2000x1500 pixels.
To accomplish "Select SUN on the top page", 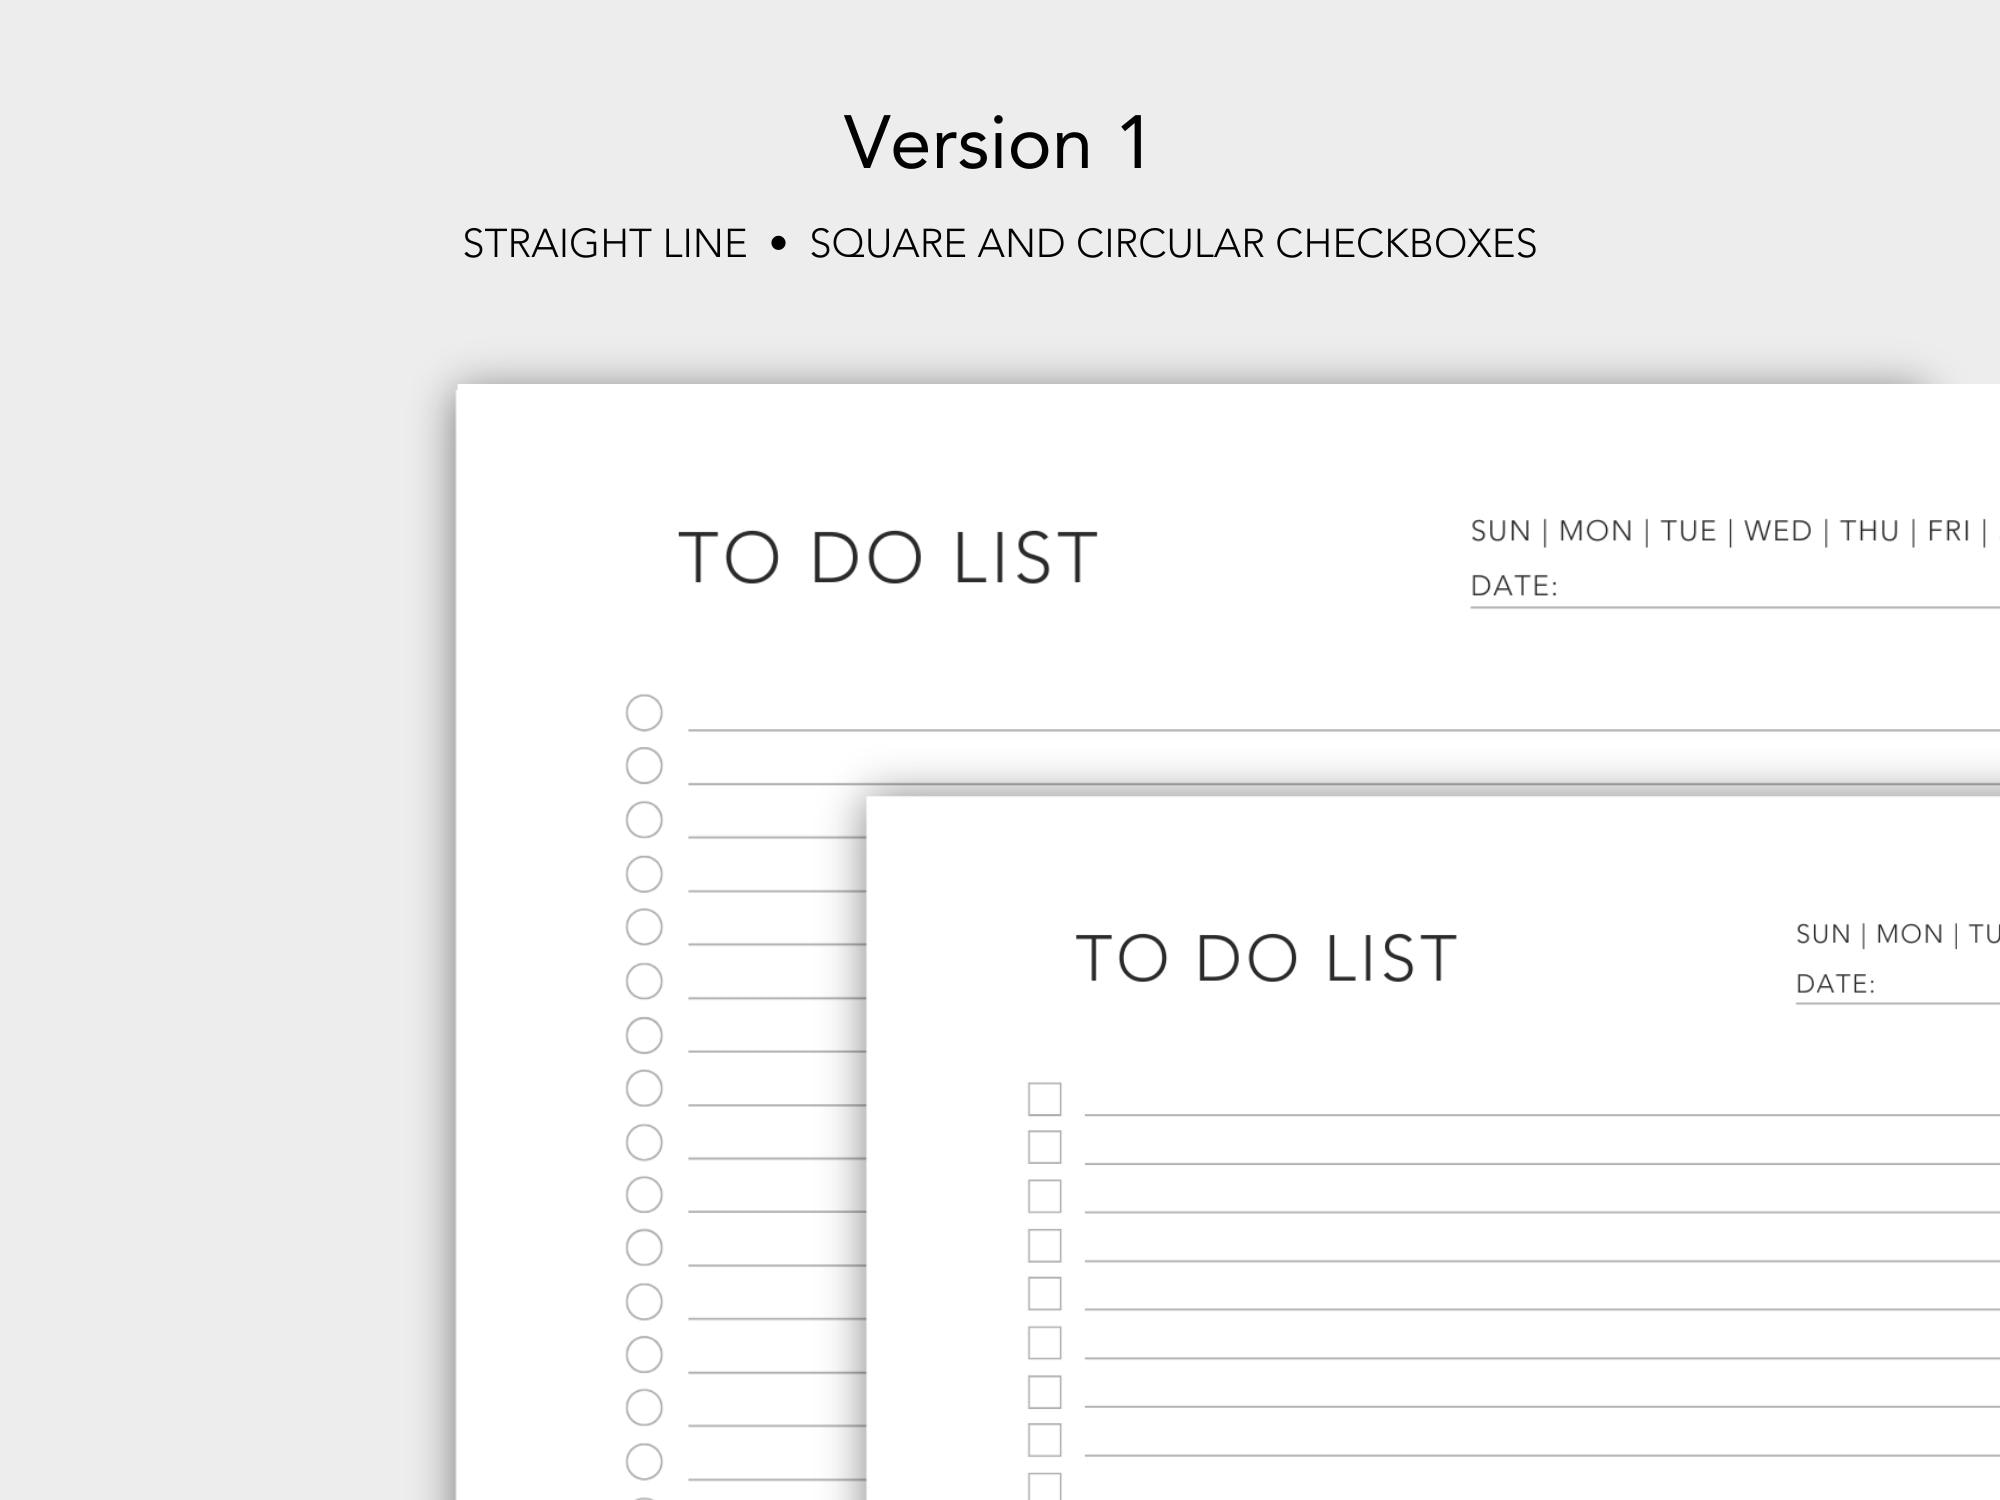I will [1500, 531].
